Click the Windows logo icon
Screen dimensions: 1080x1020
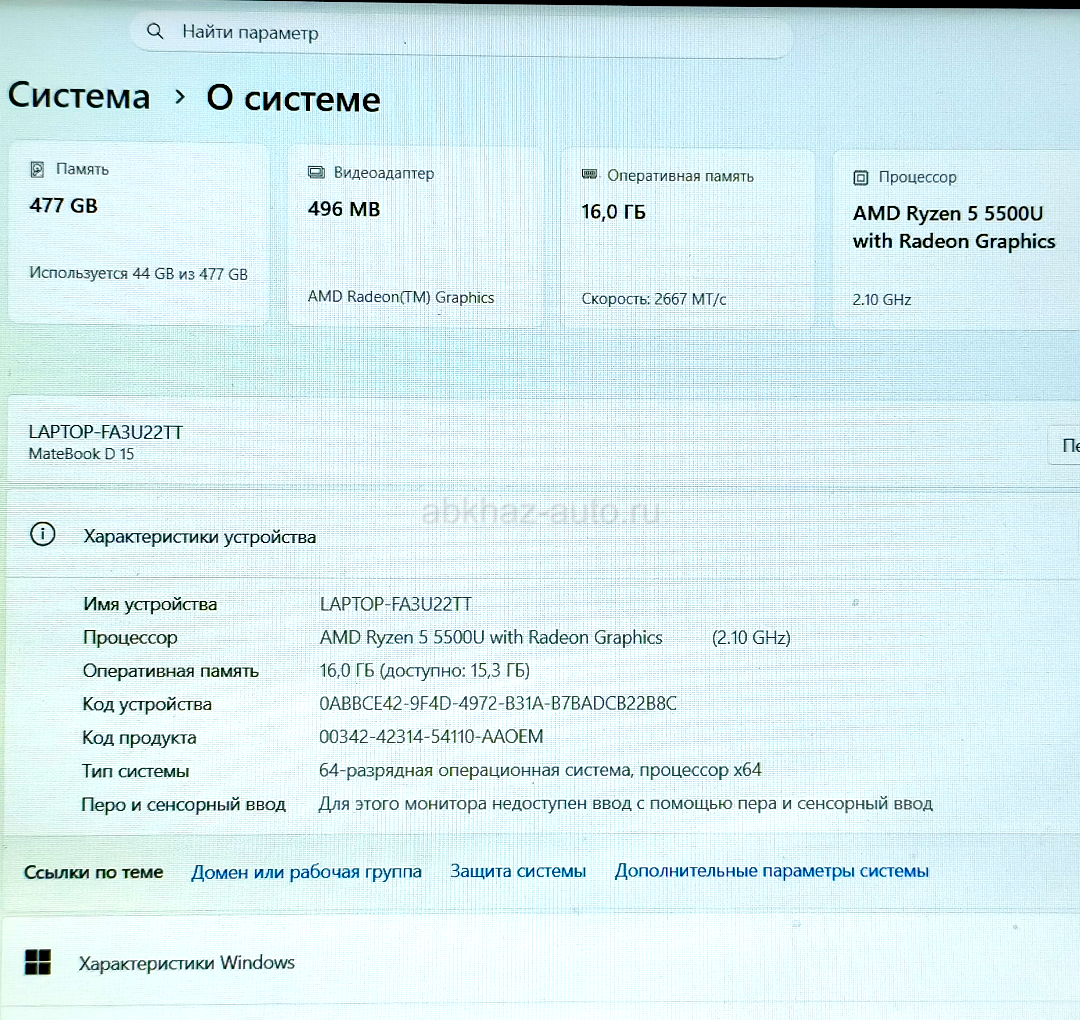pos(38,961)
